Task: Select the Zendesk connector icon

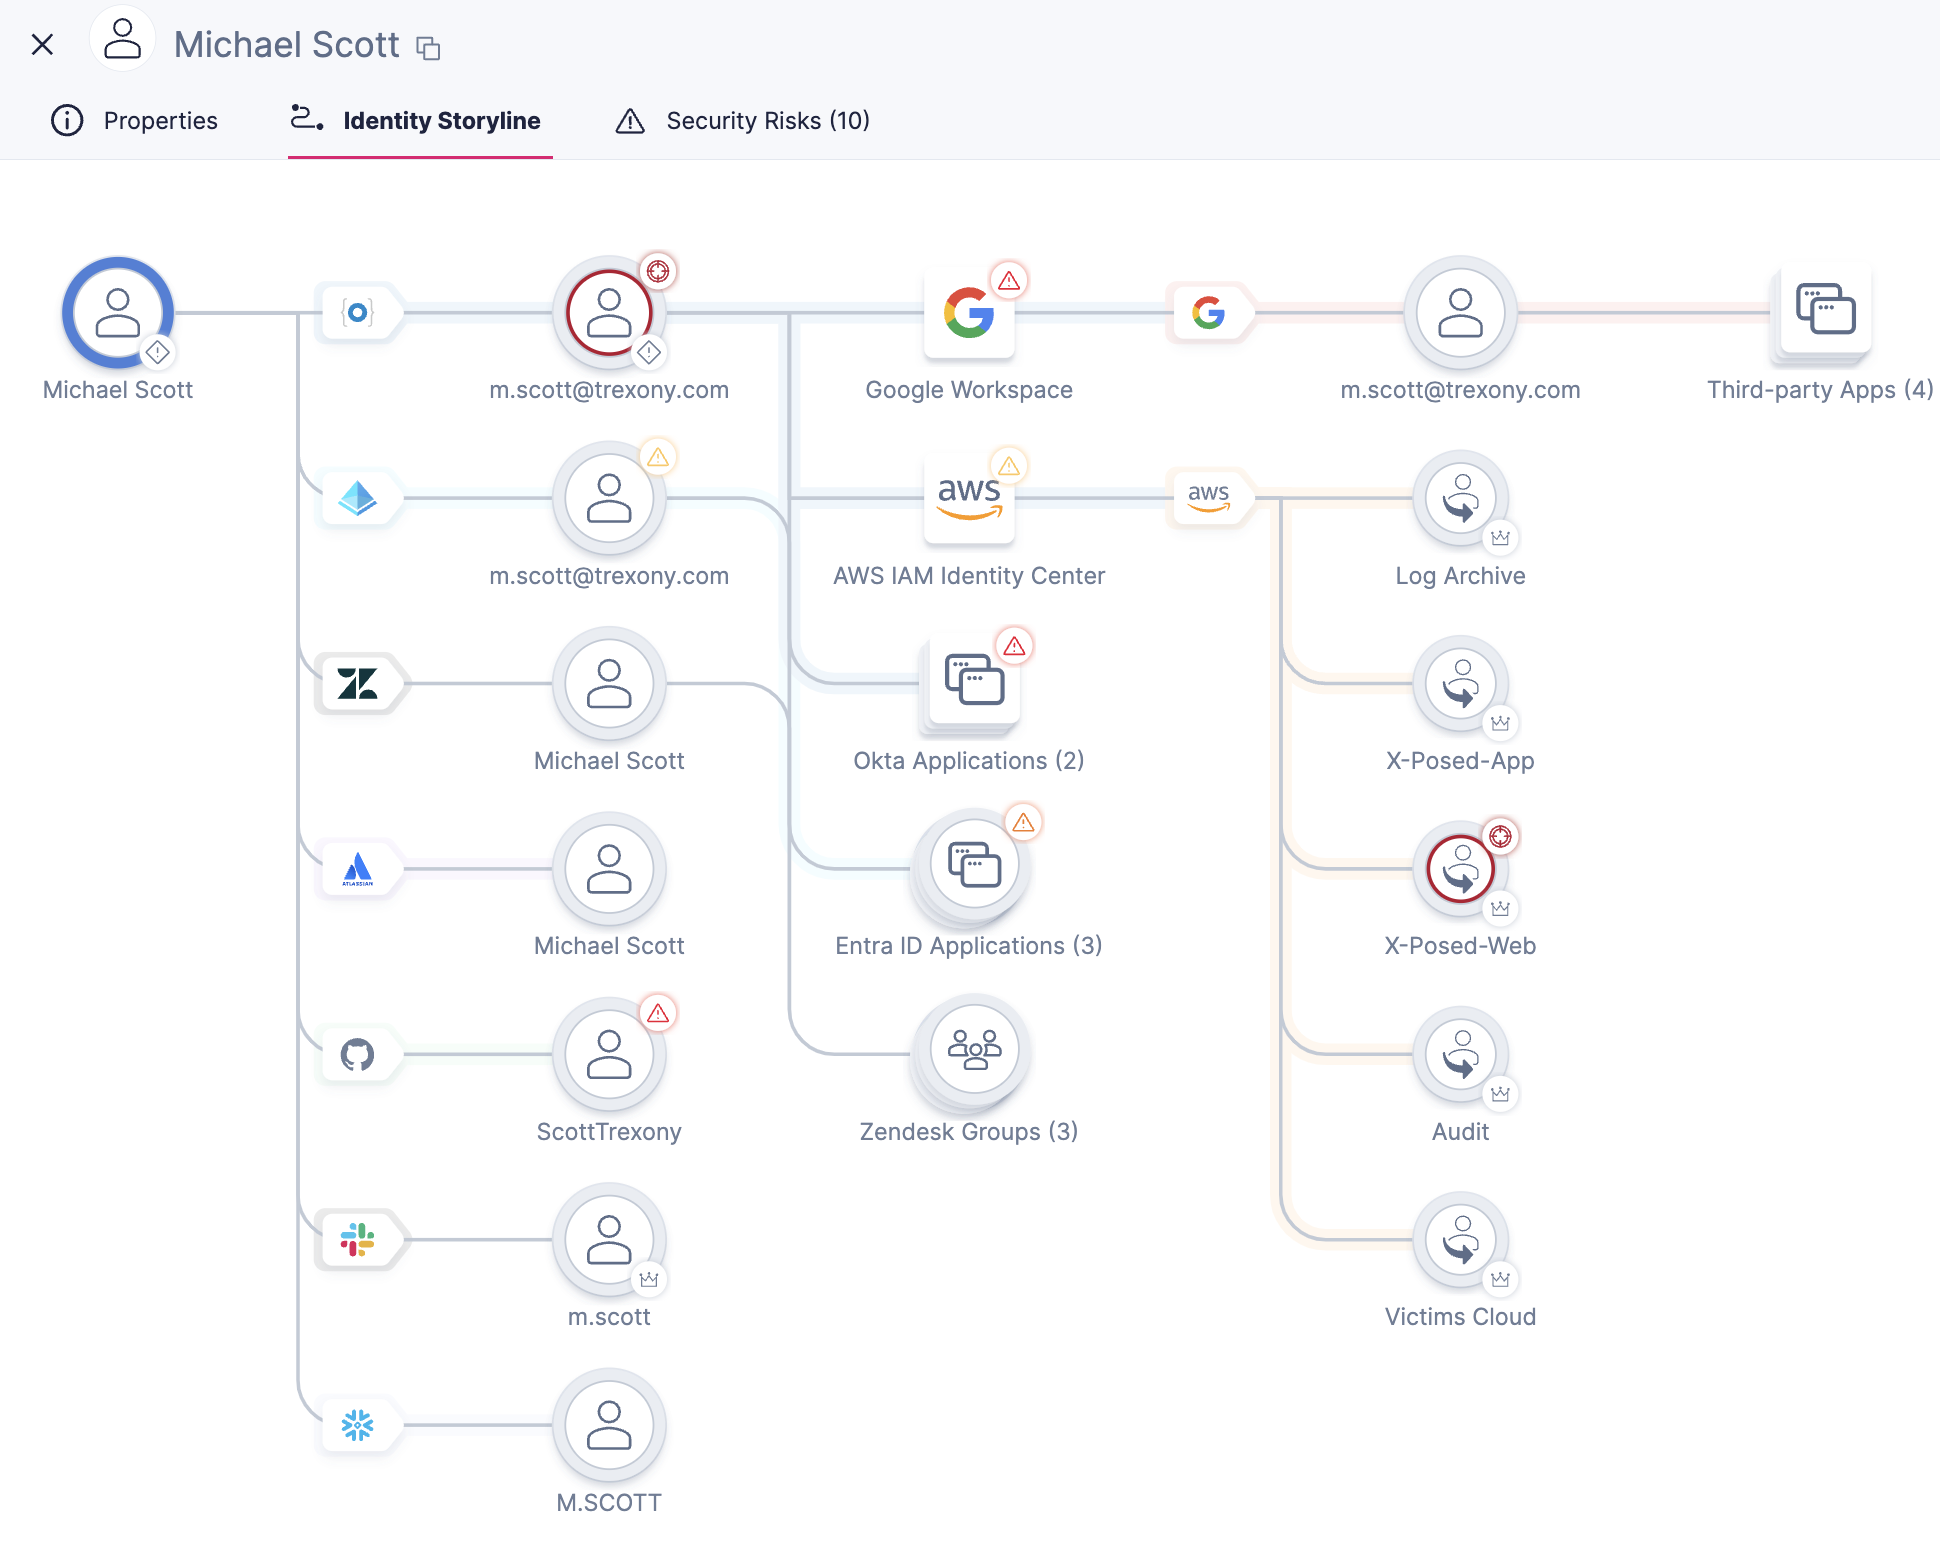Action: coord(358,684)
